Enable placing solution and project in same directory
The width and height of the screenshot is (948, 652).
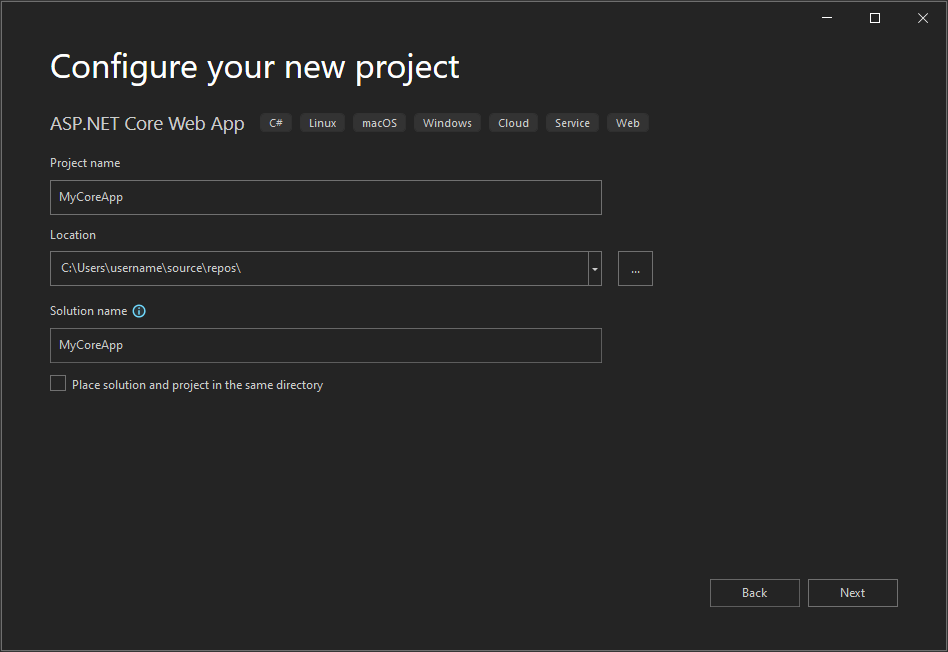pos(58,382)
